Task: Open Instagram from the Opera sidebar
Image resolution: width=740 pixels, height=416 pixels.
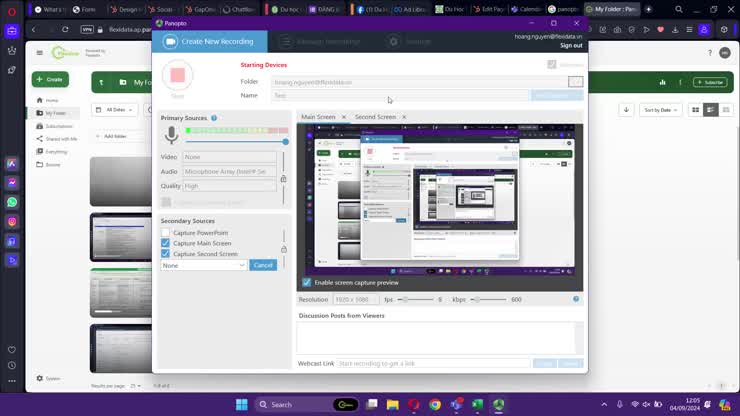Action: (x=12, y=221)
